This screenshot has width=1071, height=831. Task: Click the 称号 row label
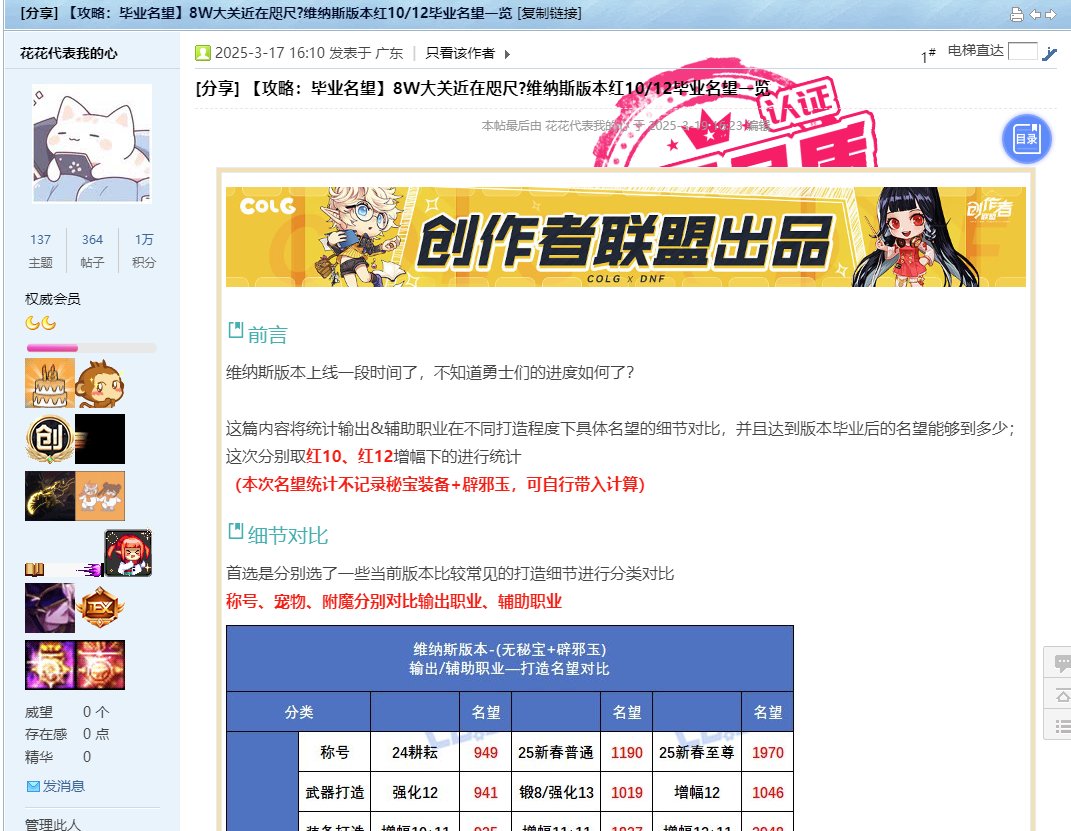click(335, 752)
